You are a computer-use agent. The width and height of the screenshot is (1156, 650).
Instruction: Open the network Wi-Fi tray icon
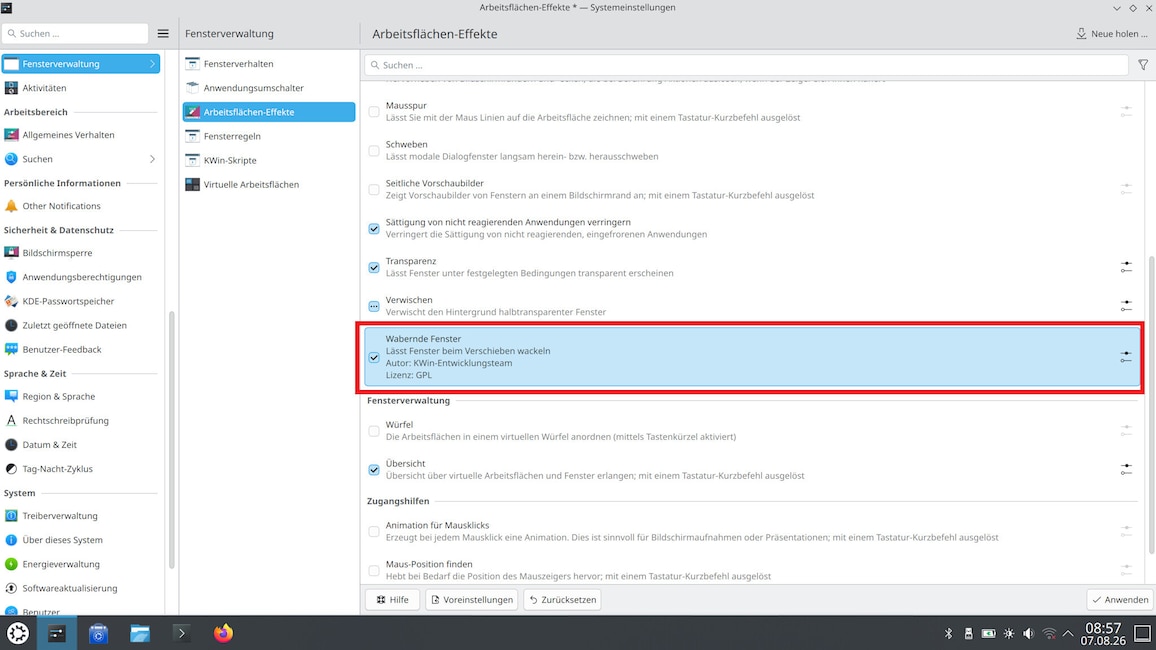coord(1048,634)
